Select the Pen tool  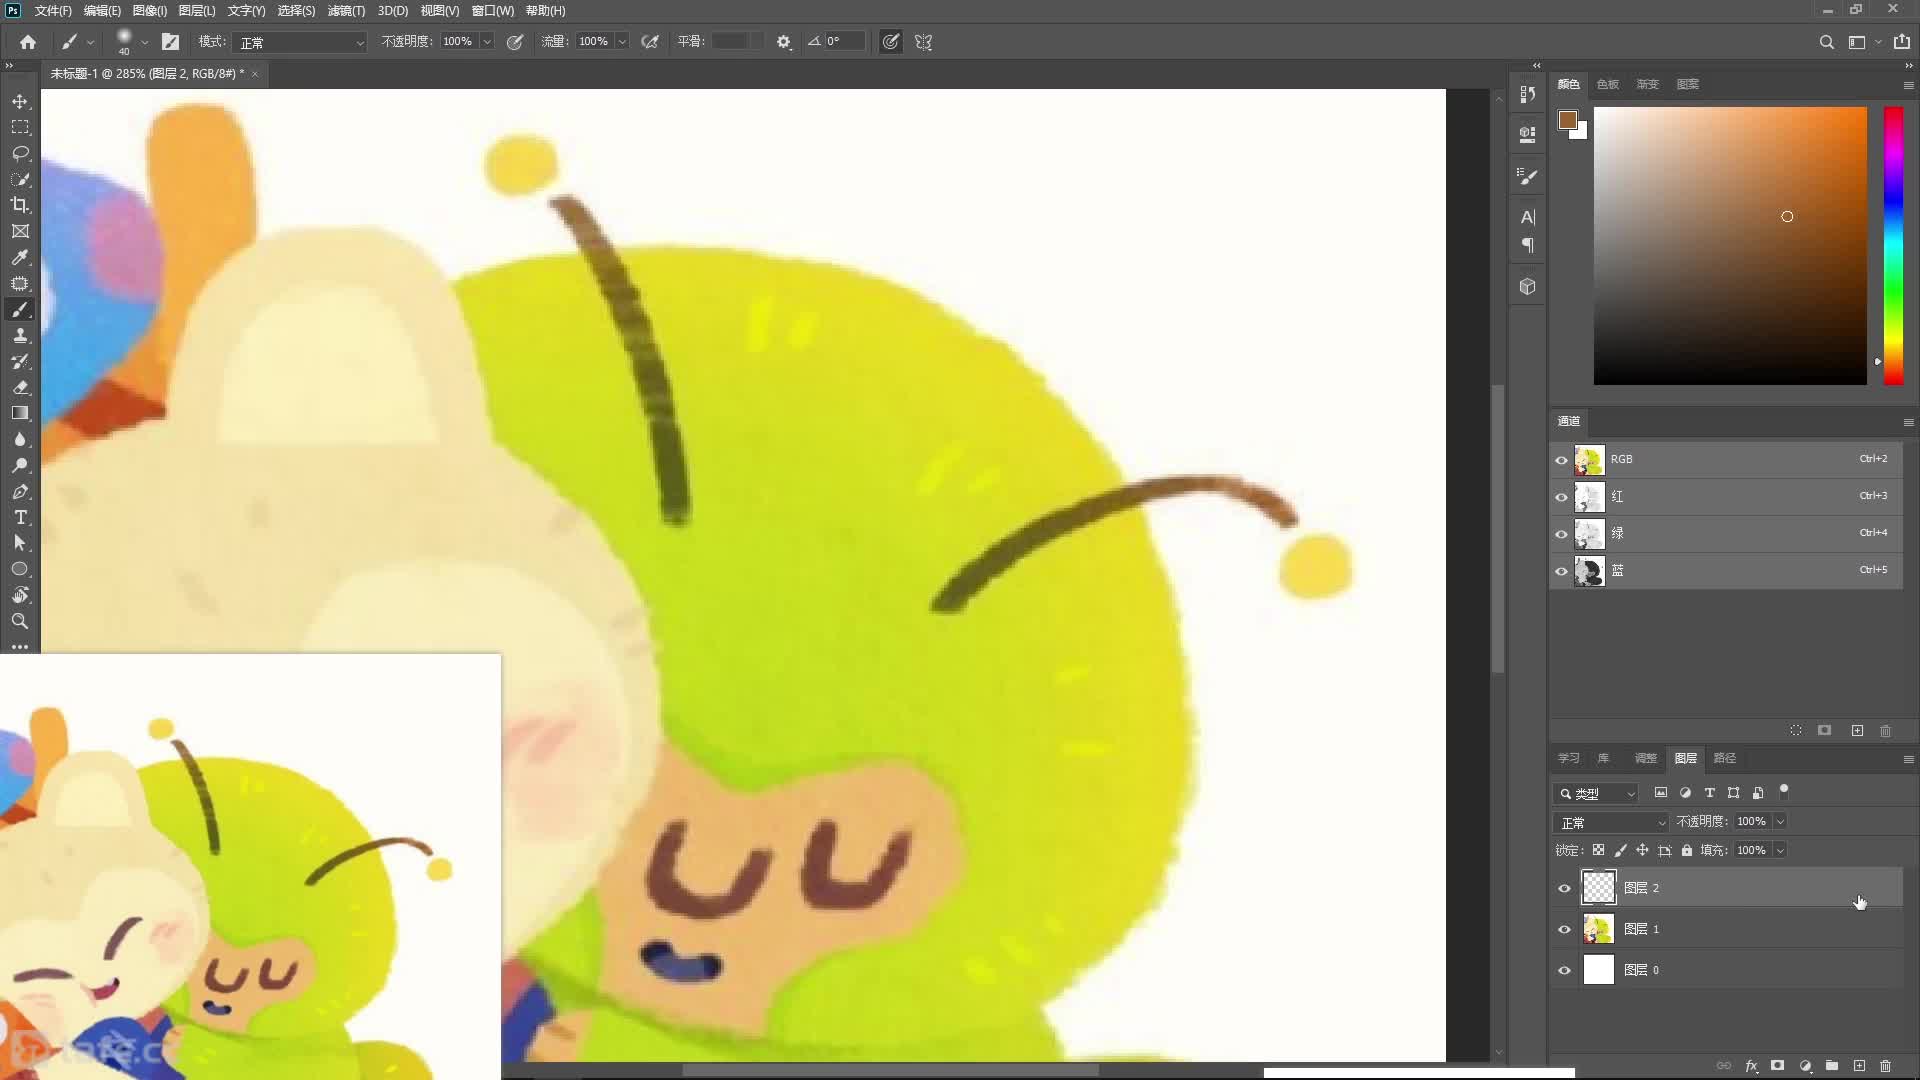[x=20, y=492]
